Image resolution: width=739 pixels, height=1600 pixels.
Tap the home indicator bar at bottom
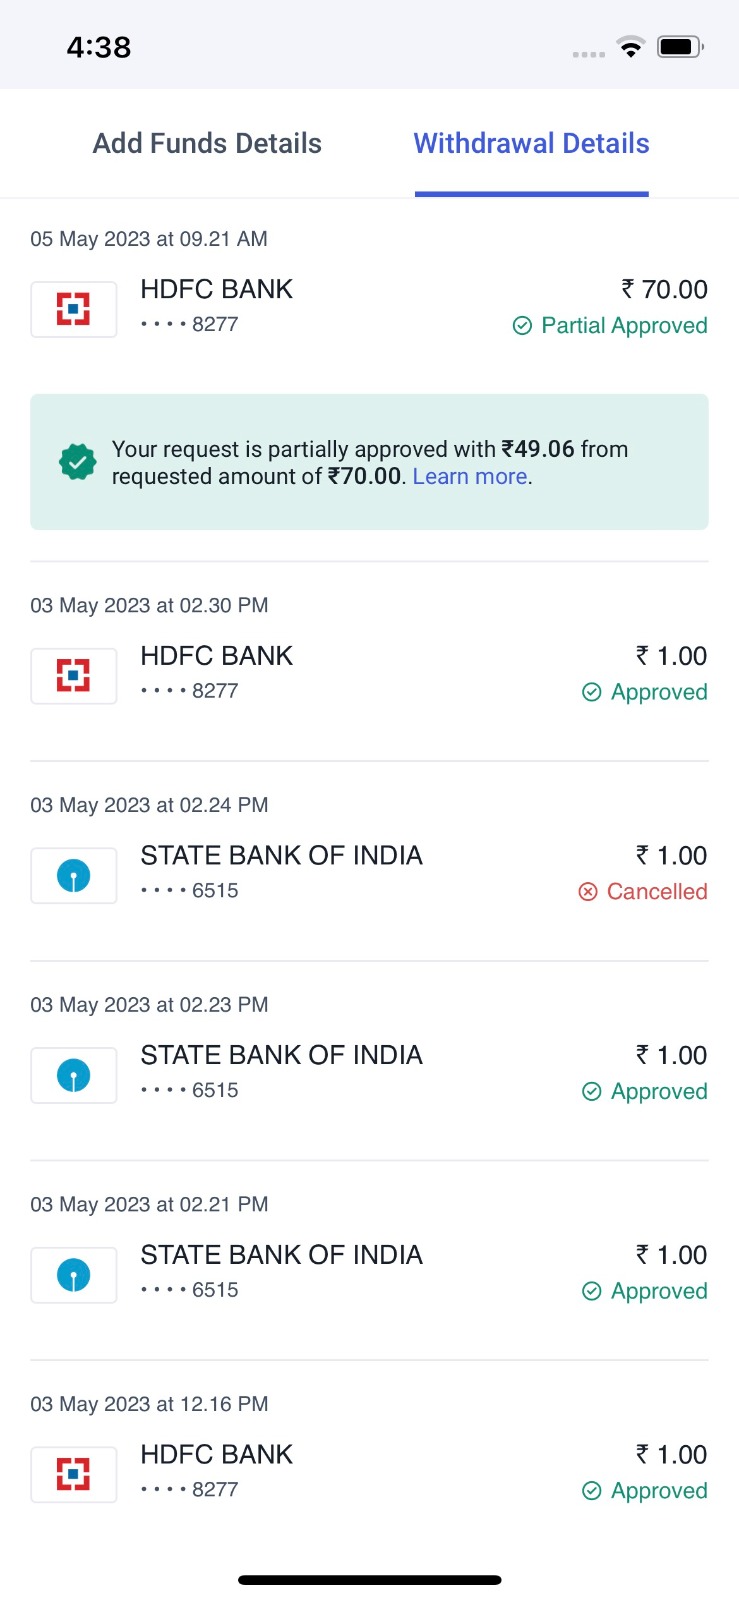coord(369,1580)
